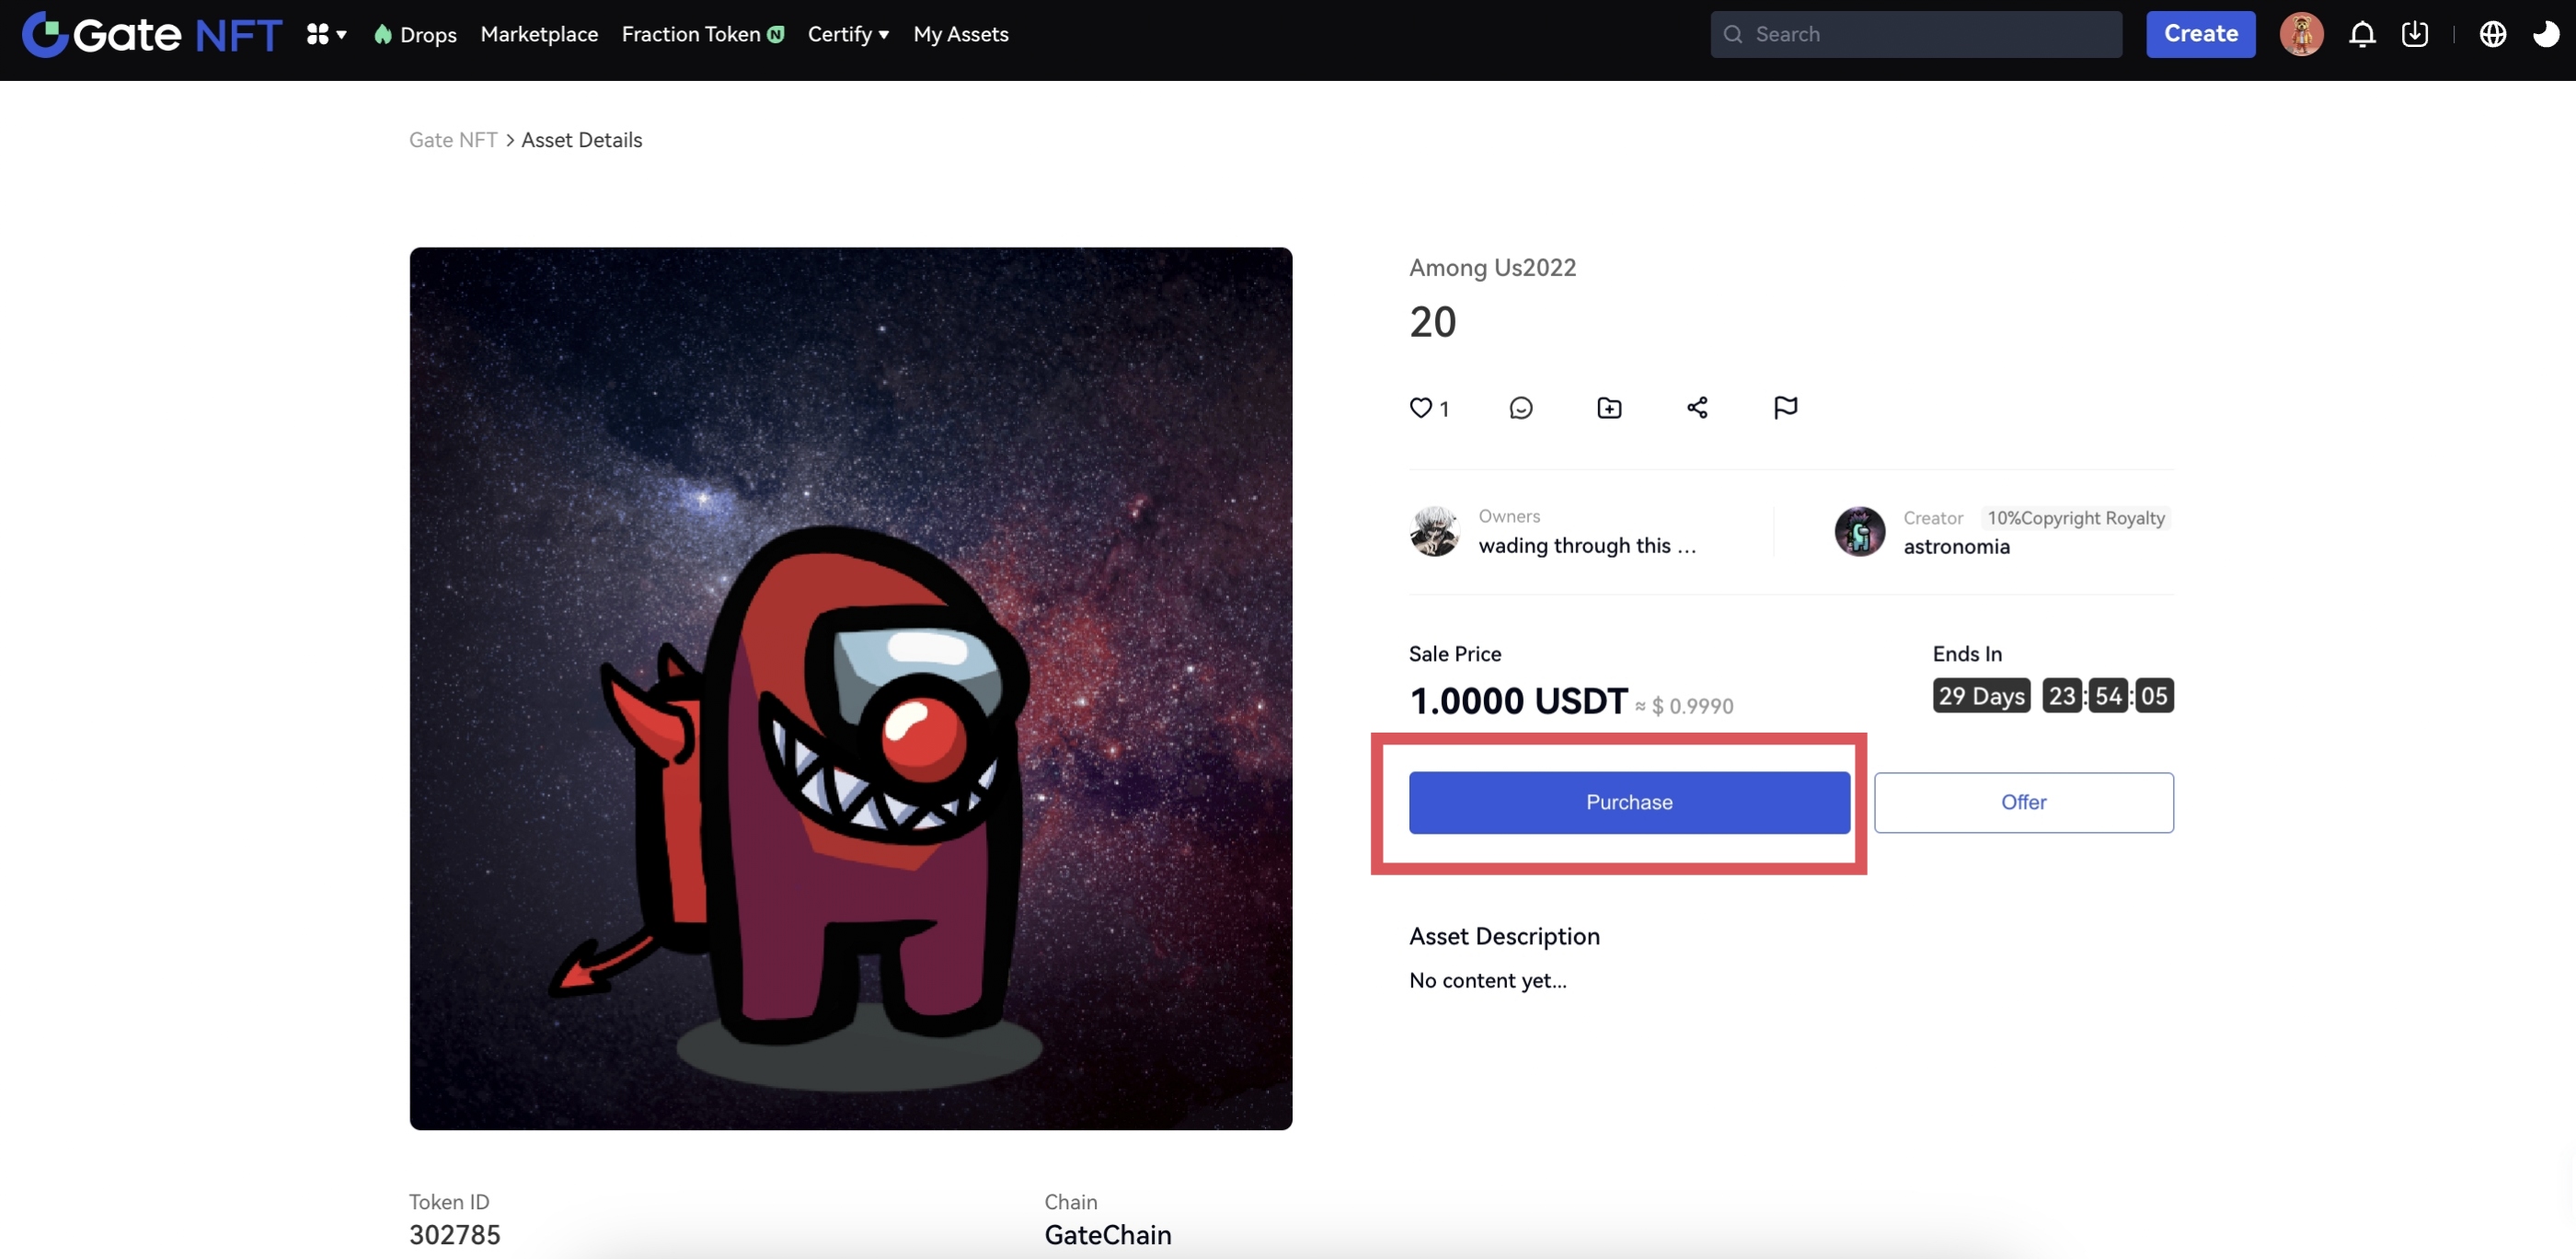The height and width of the screenshot is (1259, 2576).
Task: Go to My Assets
Action: coord(960,34)
